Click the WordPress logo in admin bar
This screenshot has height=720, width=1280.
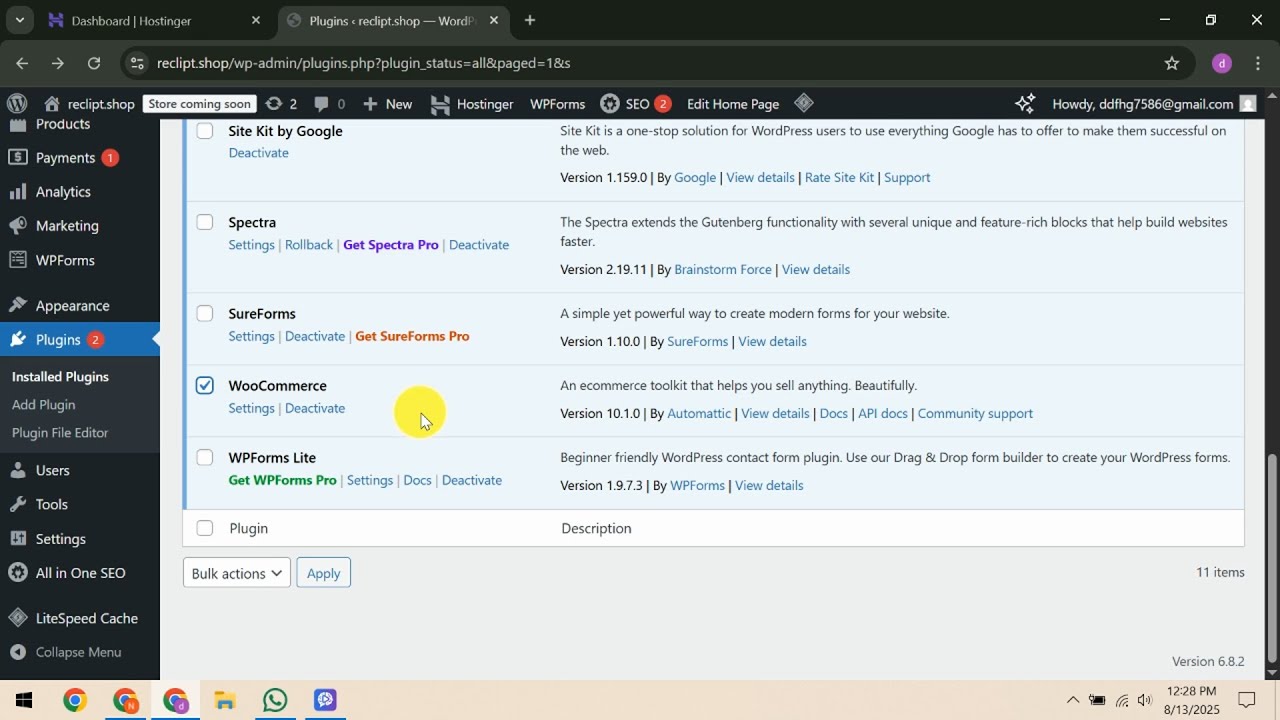17,103
